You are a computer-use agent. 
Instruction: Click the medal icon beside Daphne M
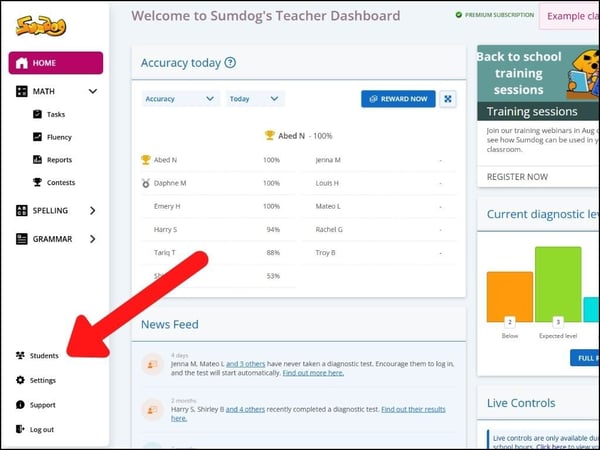(146, 183)
